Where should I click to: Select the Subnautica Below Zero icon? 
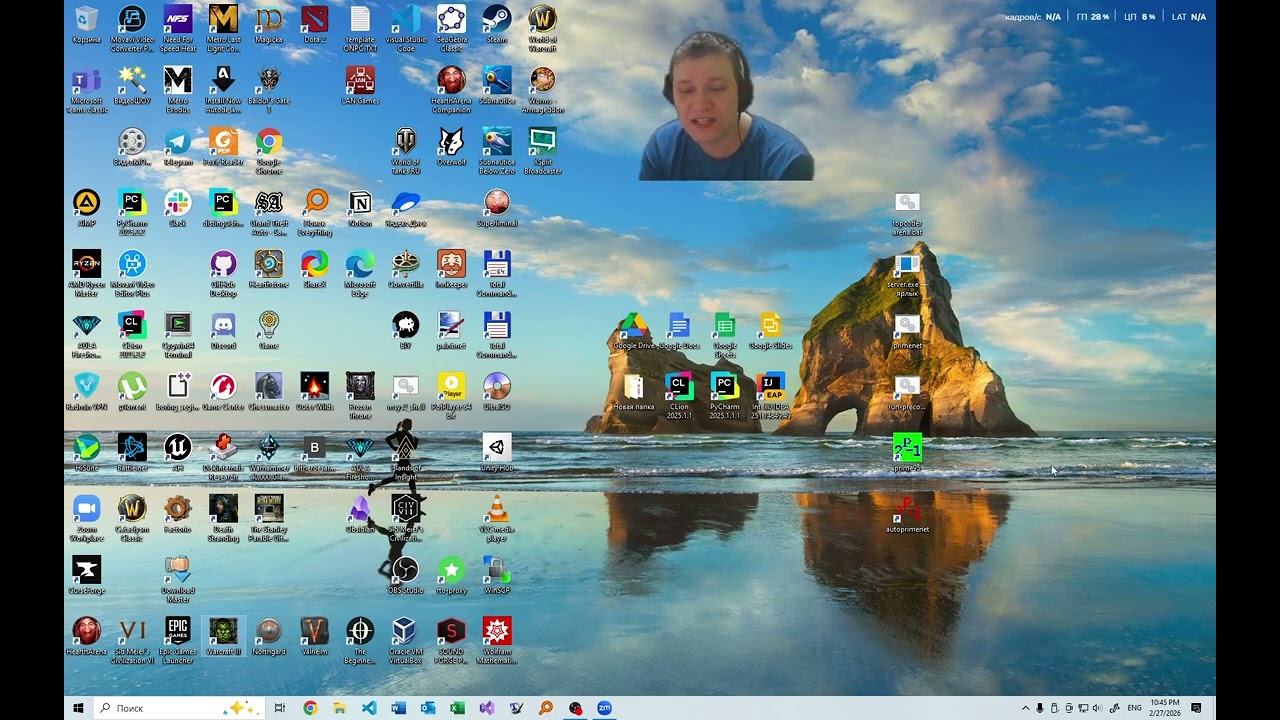click(496, 151)
